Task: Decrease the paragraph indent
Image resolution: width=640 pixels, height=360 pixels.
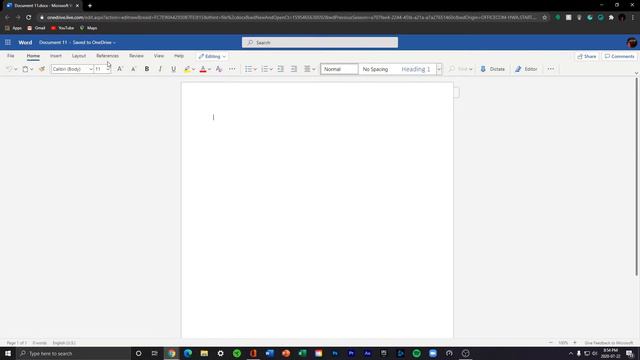Action: click(280, 69)
